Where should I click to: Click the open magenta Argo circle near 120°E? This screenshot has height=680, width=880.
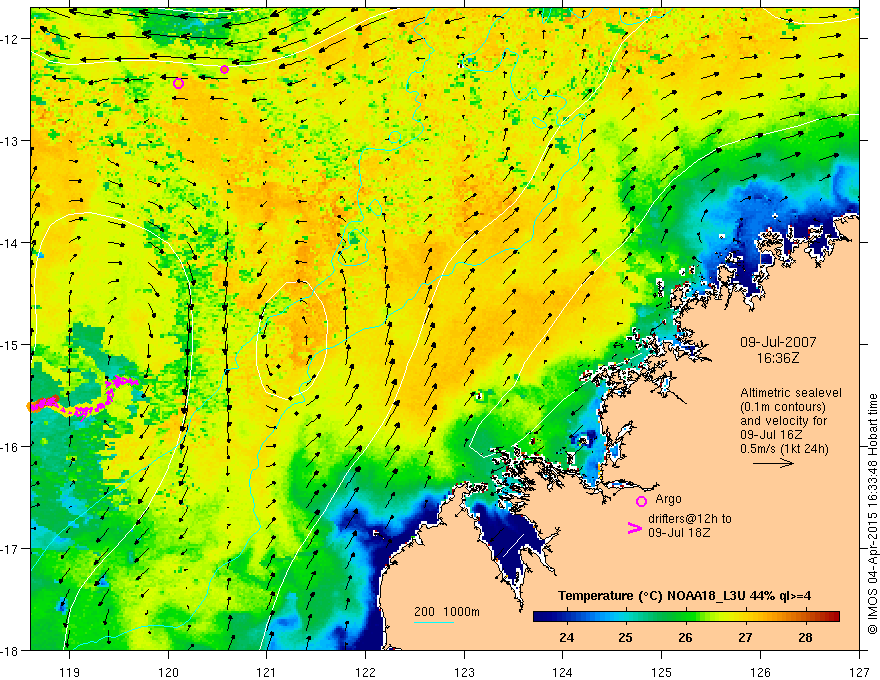pos(178,84)
